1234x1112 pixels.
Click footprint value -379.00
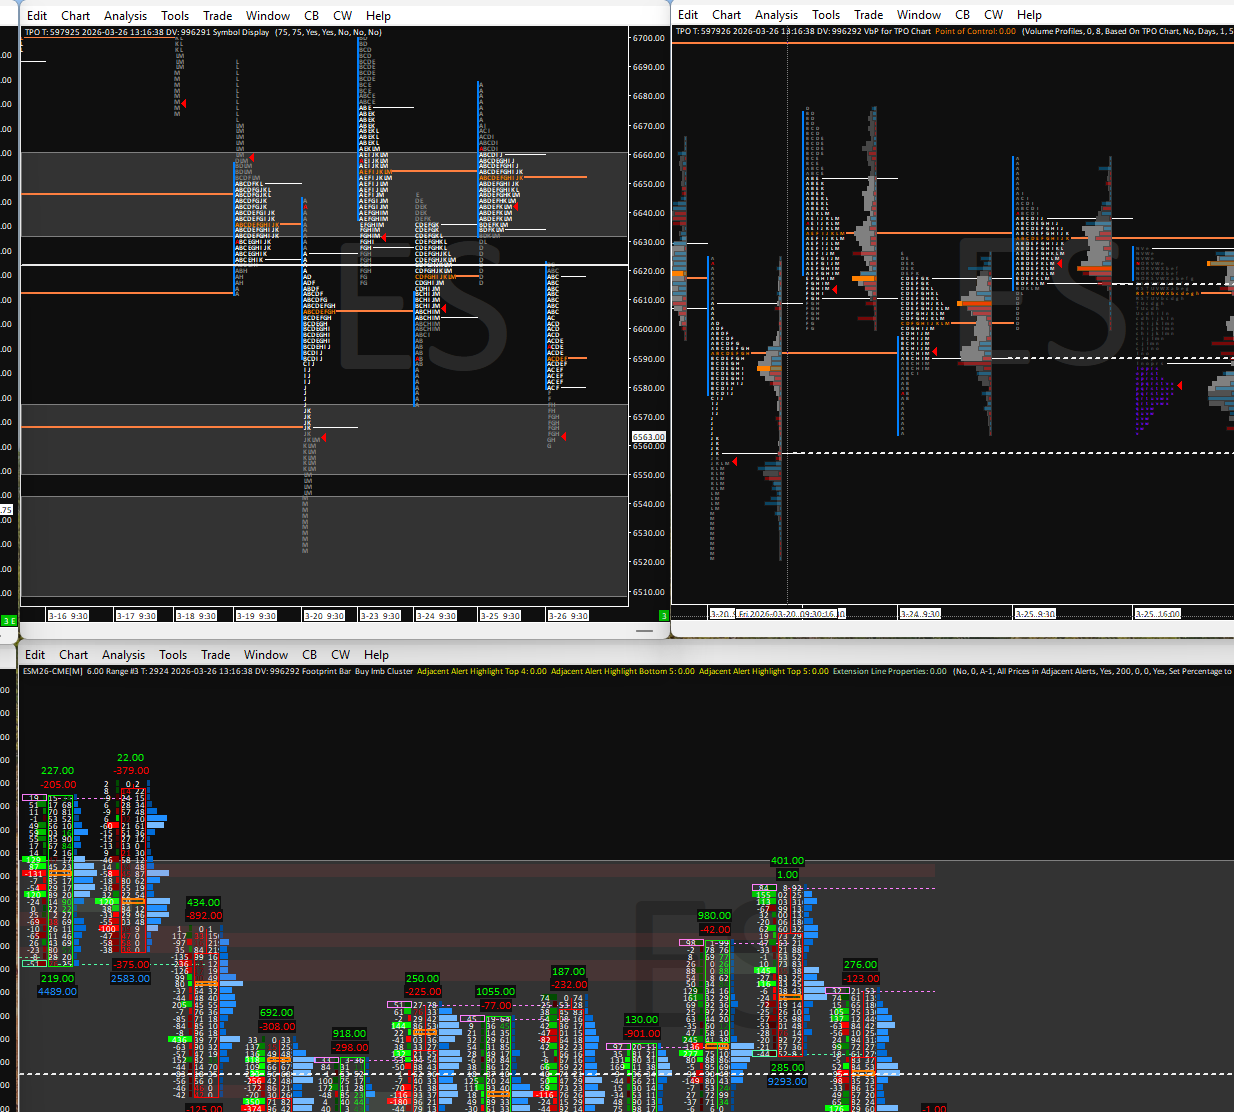click(131, 771)
